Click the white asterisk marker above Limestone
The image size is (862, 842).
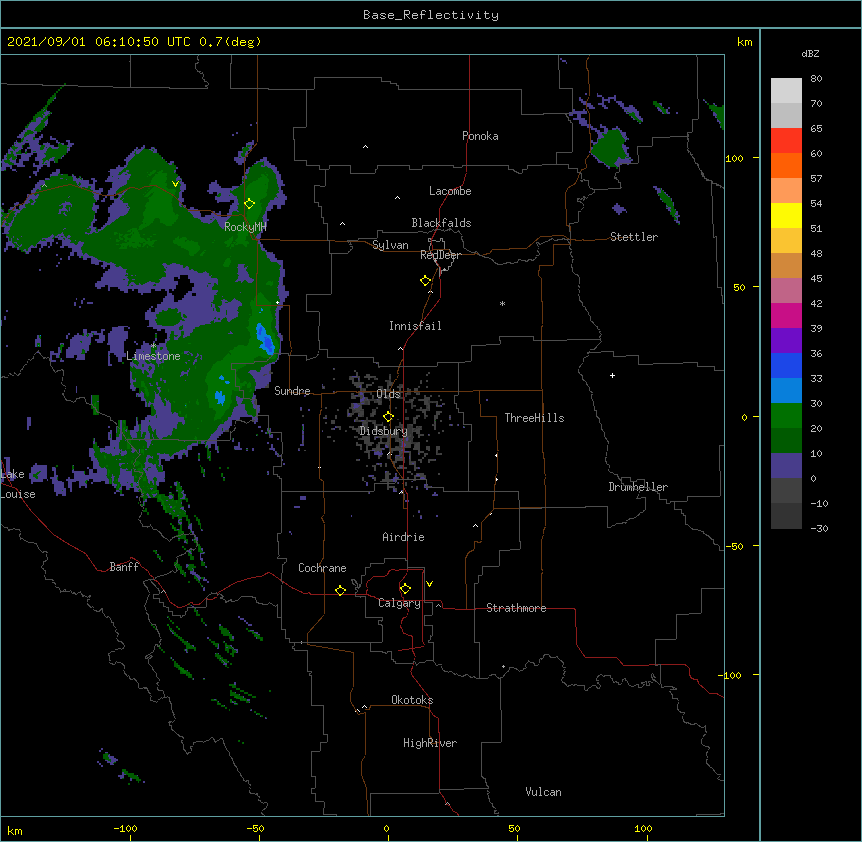click(153, 346)
